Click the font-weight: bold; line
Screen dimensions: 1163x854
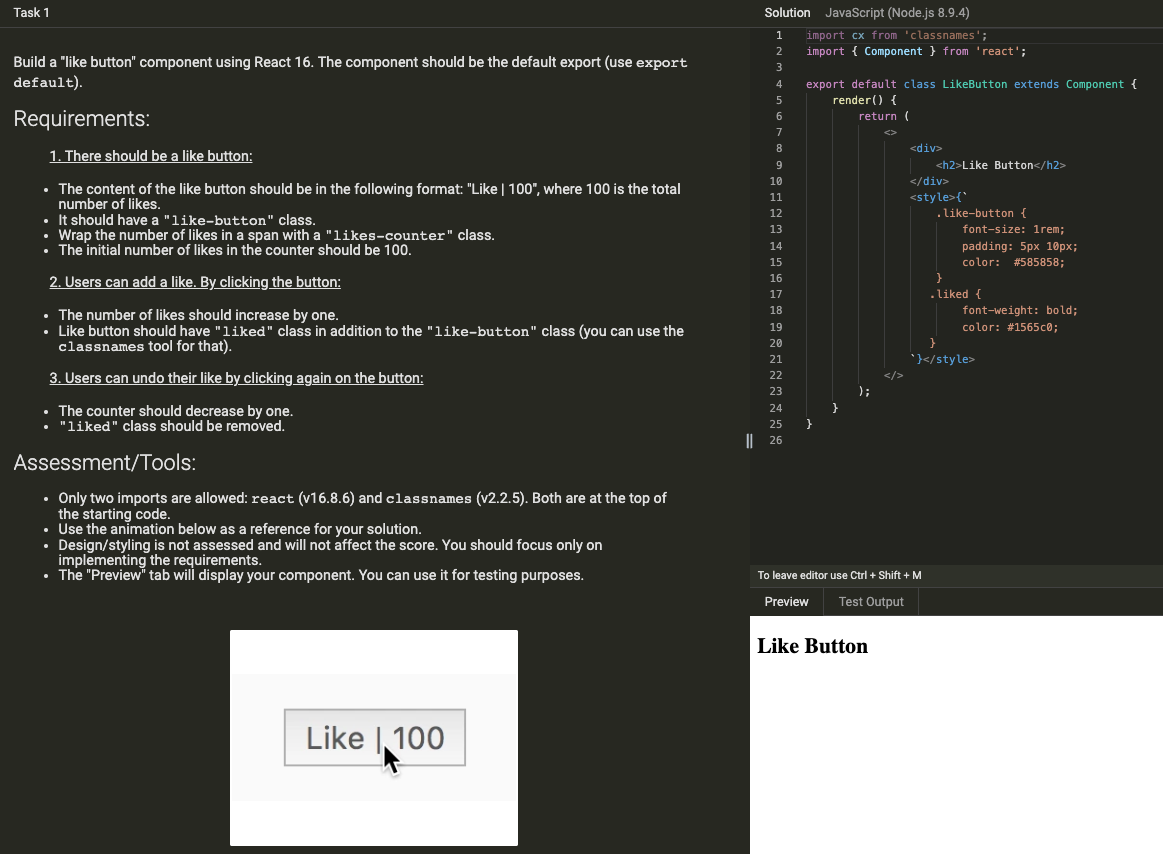pos(1020,310)
